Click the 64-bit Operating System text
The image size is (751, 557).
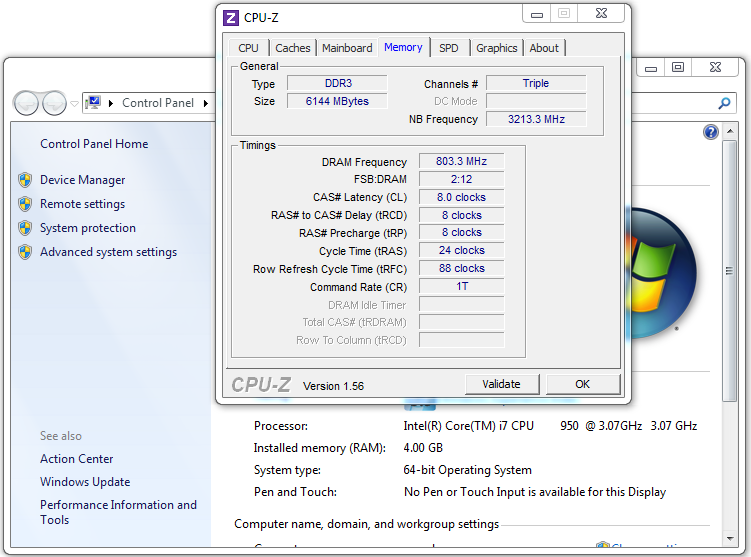click(x=467, y=470)
